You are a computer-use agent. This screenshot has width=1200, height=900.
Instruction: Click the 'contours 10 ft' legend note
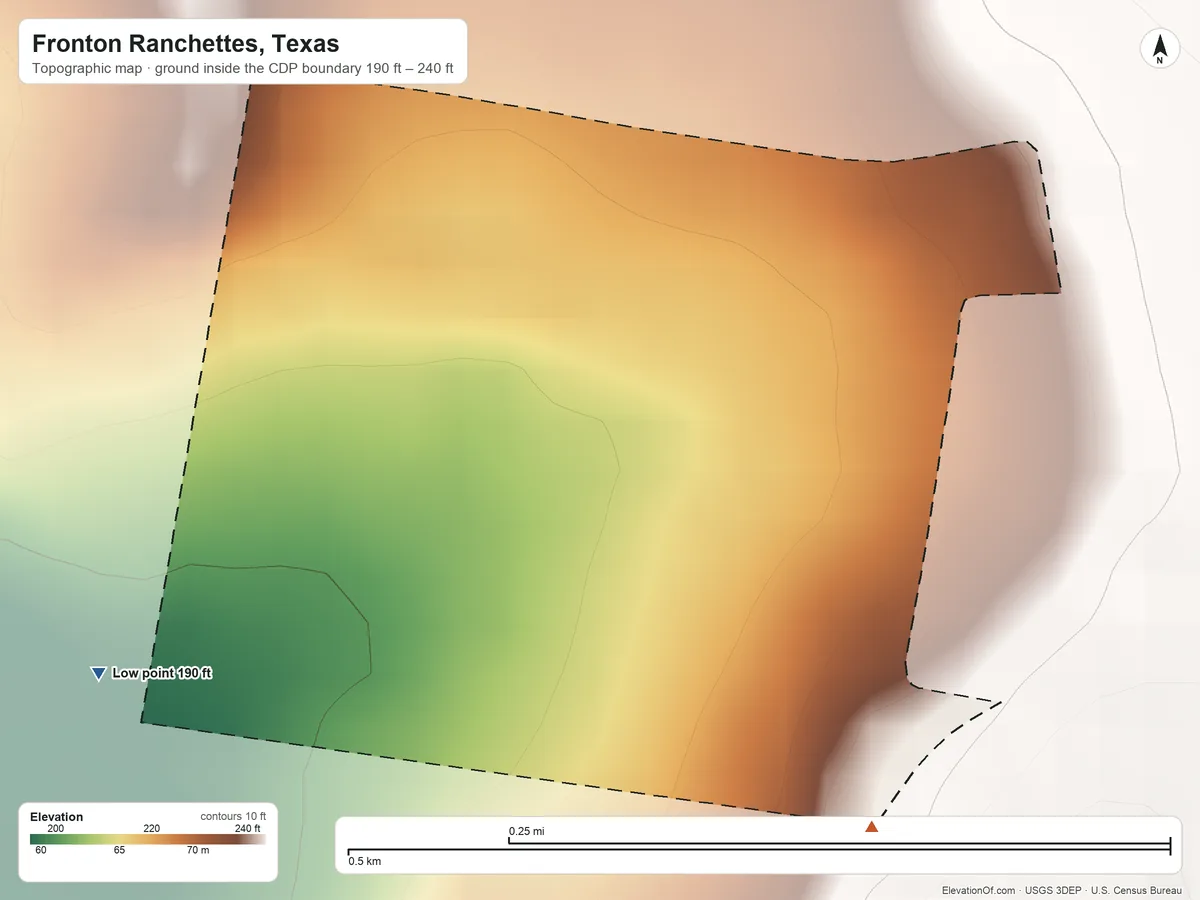pyautogui.click(x=233, y=816)
